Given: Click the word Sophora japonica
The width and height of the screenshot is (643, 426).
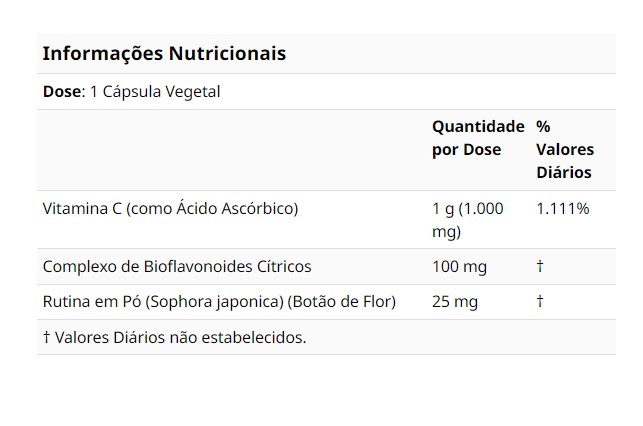Looking at the screenshot, I should tap(214, 302).
